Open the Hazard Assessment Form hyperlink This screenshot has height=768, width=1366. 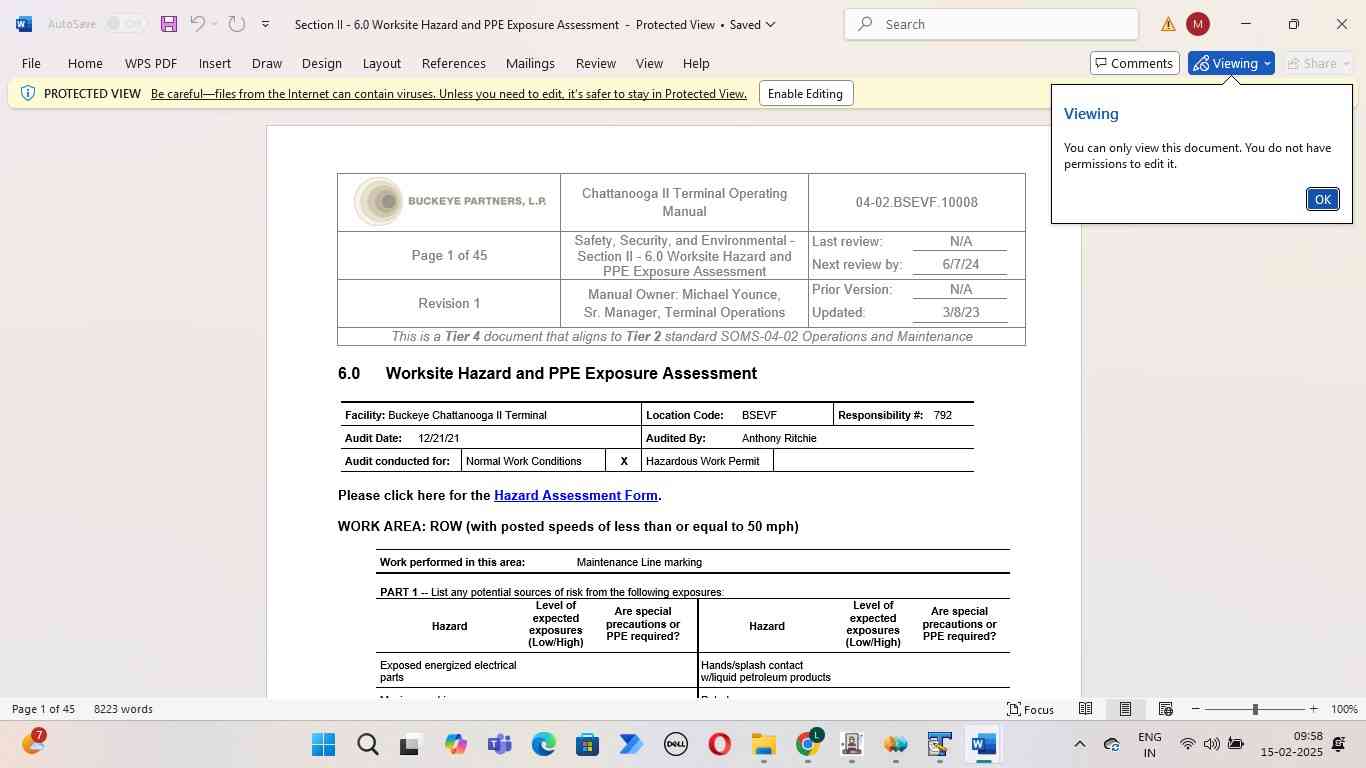point(576,495)
